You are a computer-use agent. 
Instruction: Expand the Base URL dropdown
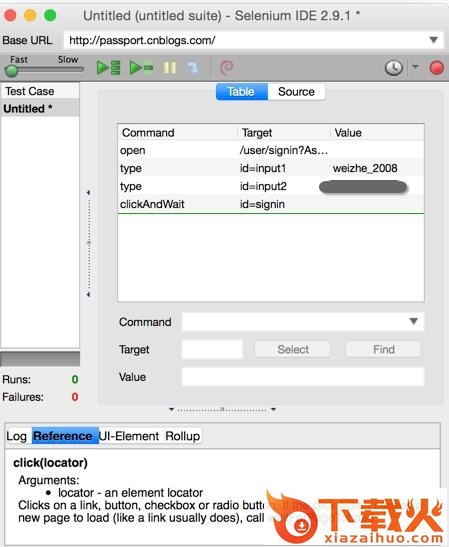[x=434, y=40]
